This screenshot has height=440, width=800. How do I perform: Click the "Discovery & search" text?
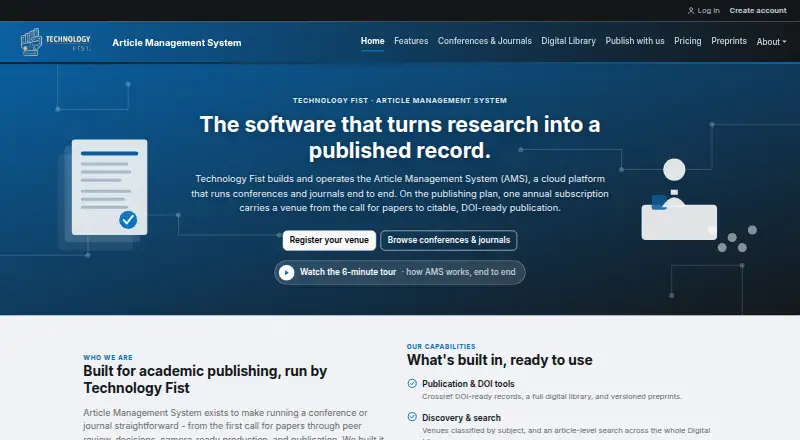pyautogui.click(x=461, y=418)
